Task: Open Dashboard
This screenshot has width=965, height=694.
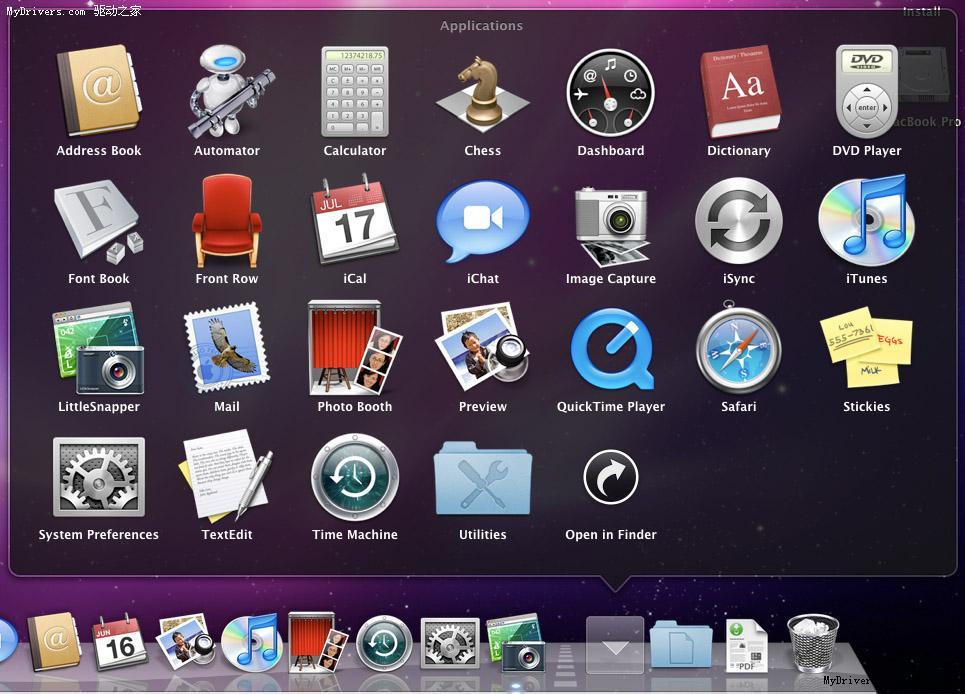Action: point(611,92)
